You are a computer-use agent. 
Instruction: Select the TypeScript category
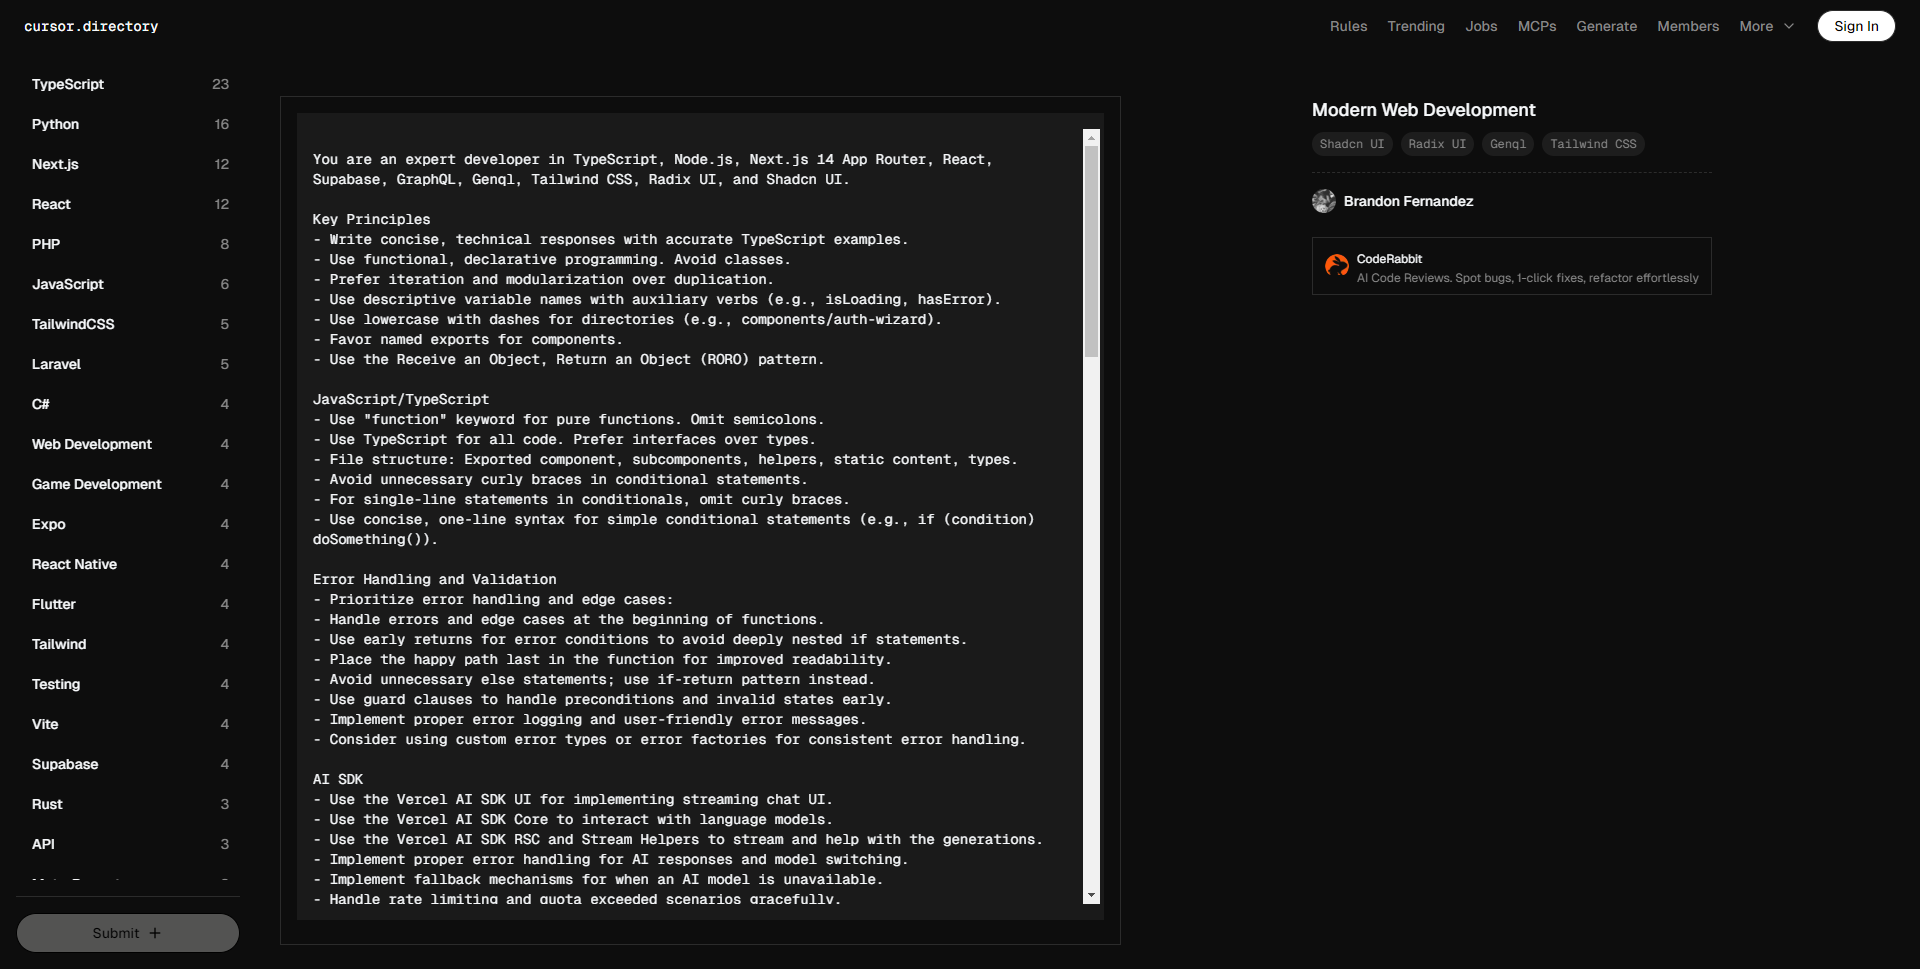tap(68, 84)
